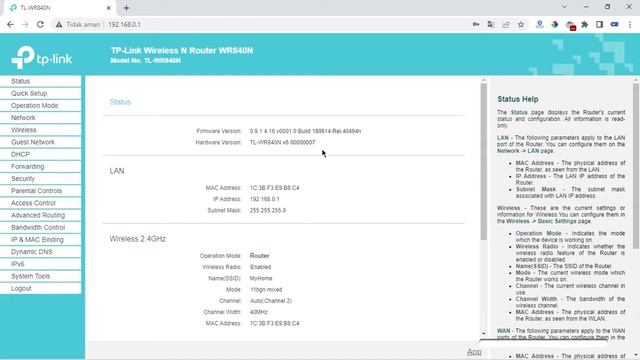Click the Status Help heading
Screen dimensions: 640x360
pyautogui.click(x=518, y=99)
